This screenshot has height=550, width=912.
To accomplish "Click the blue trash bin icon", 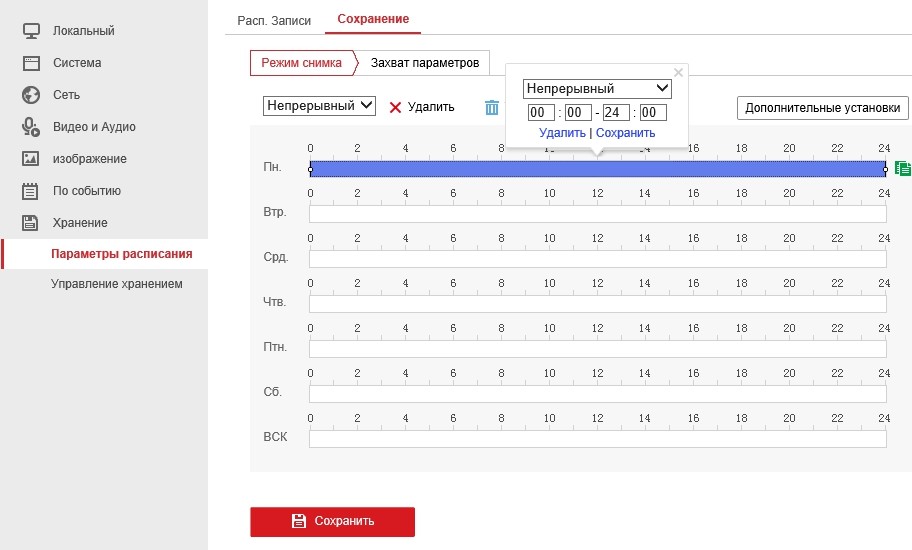I will (491, 107).
